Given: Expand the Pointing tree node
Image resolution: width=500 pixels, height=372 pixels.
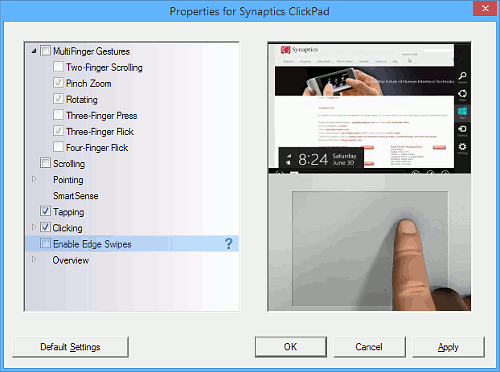Looking at the screenshot, I should click(34, 179).
